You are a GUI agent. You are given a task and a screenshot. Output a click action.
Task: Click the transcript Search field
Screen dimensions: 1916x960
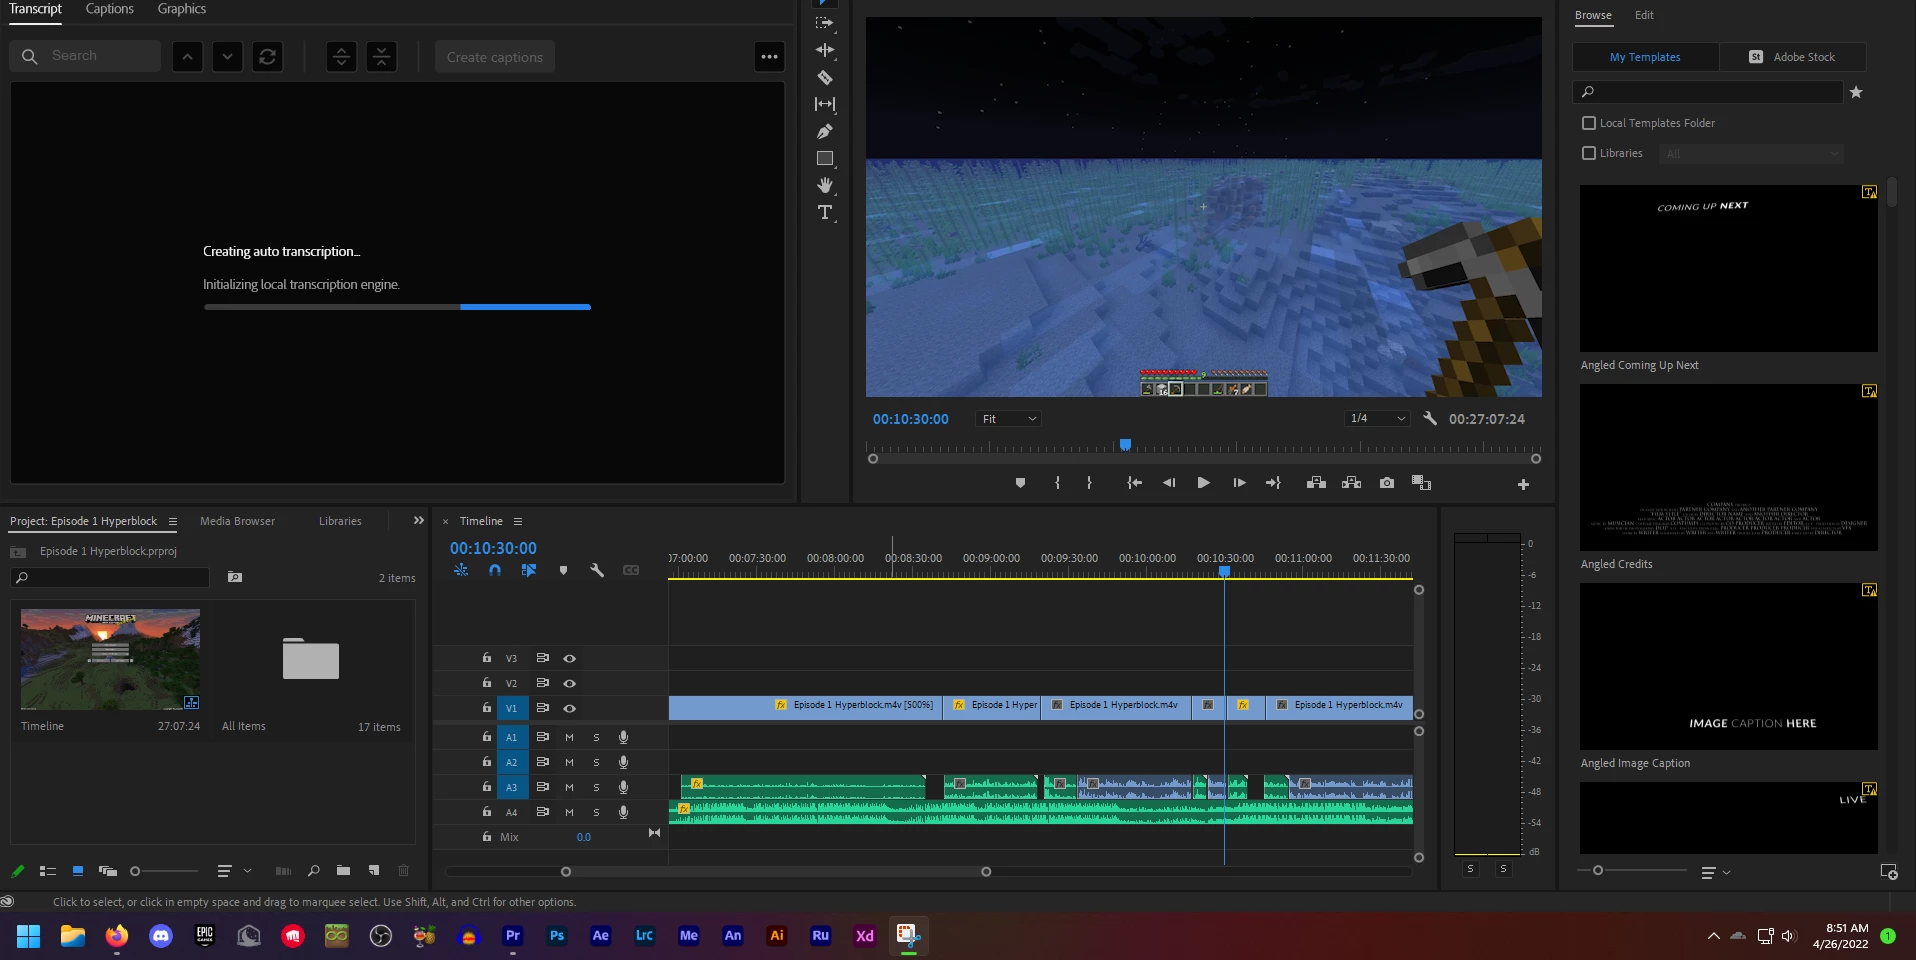86,56
